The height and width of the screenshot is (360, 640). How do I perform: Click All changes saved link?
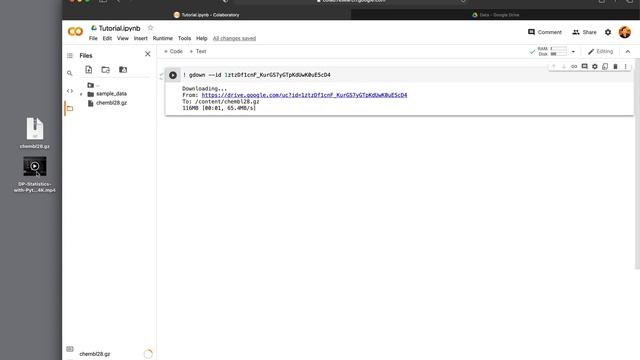pyautogui.click(x=234, y=38)
